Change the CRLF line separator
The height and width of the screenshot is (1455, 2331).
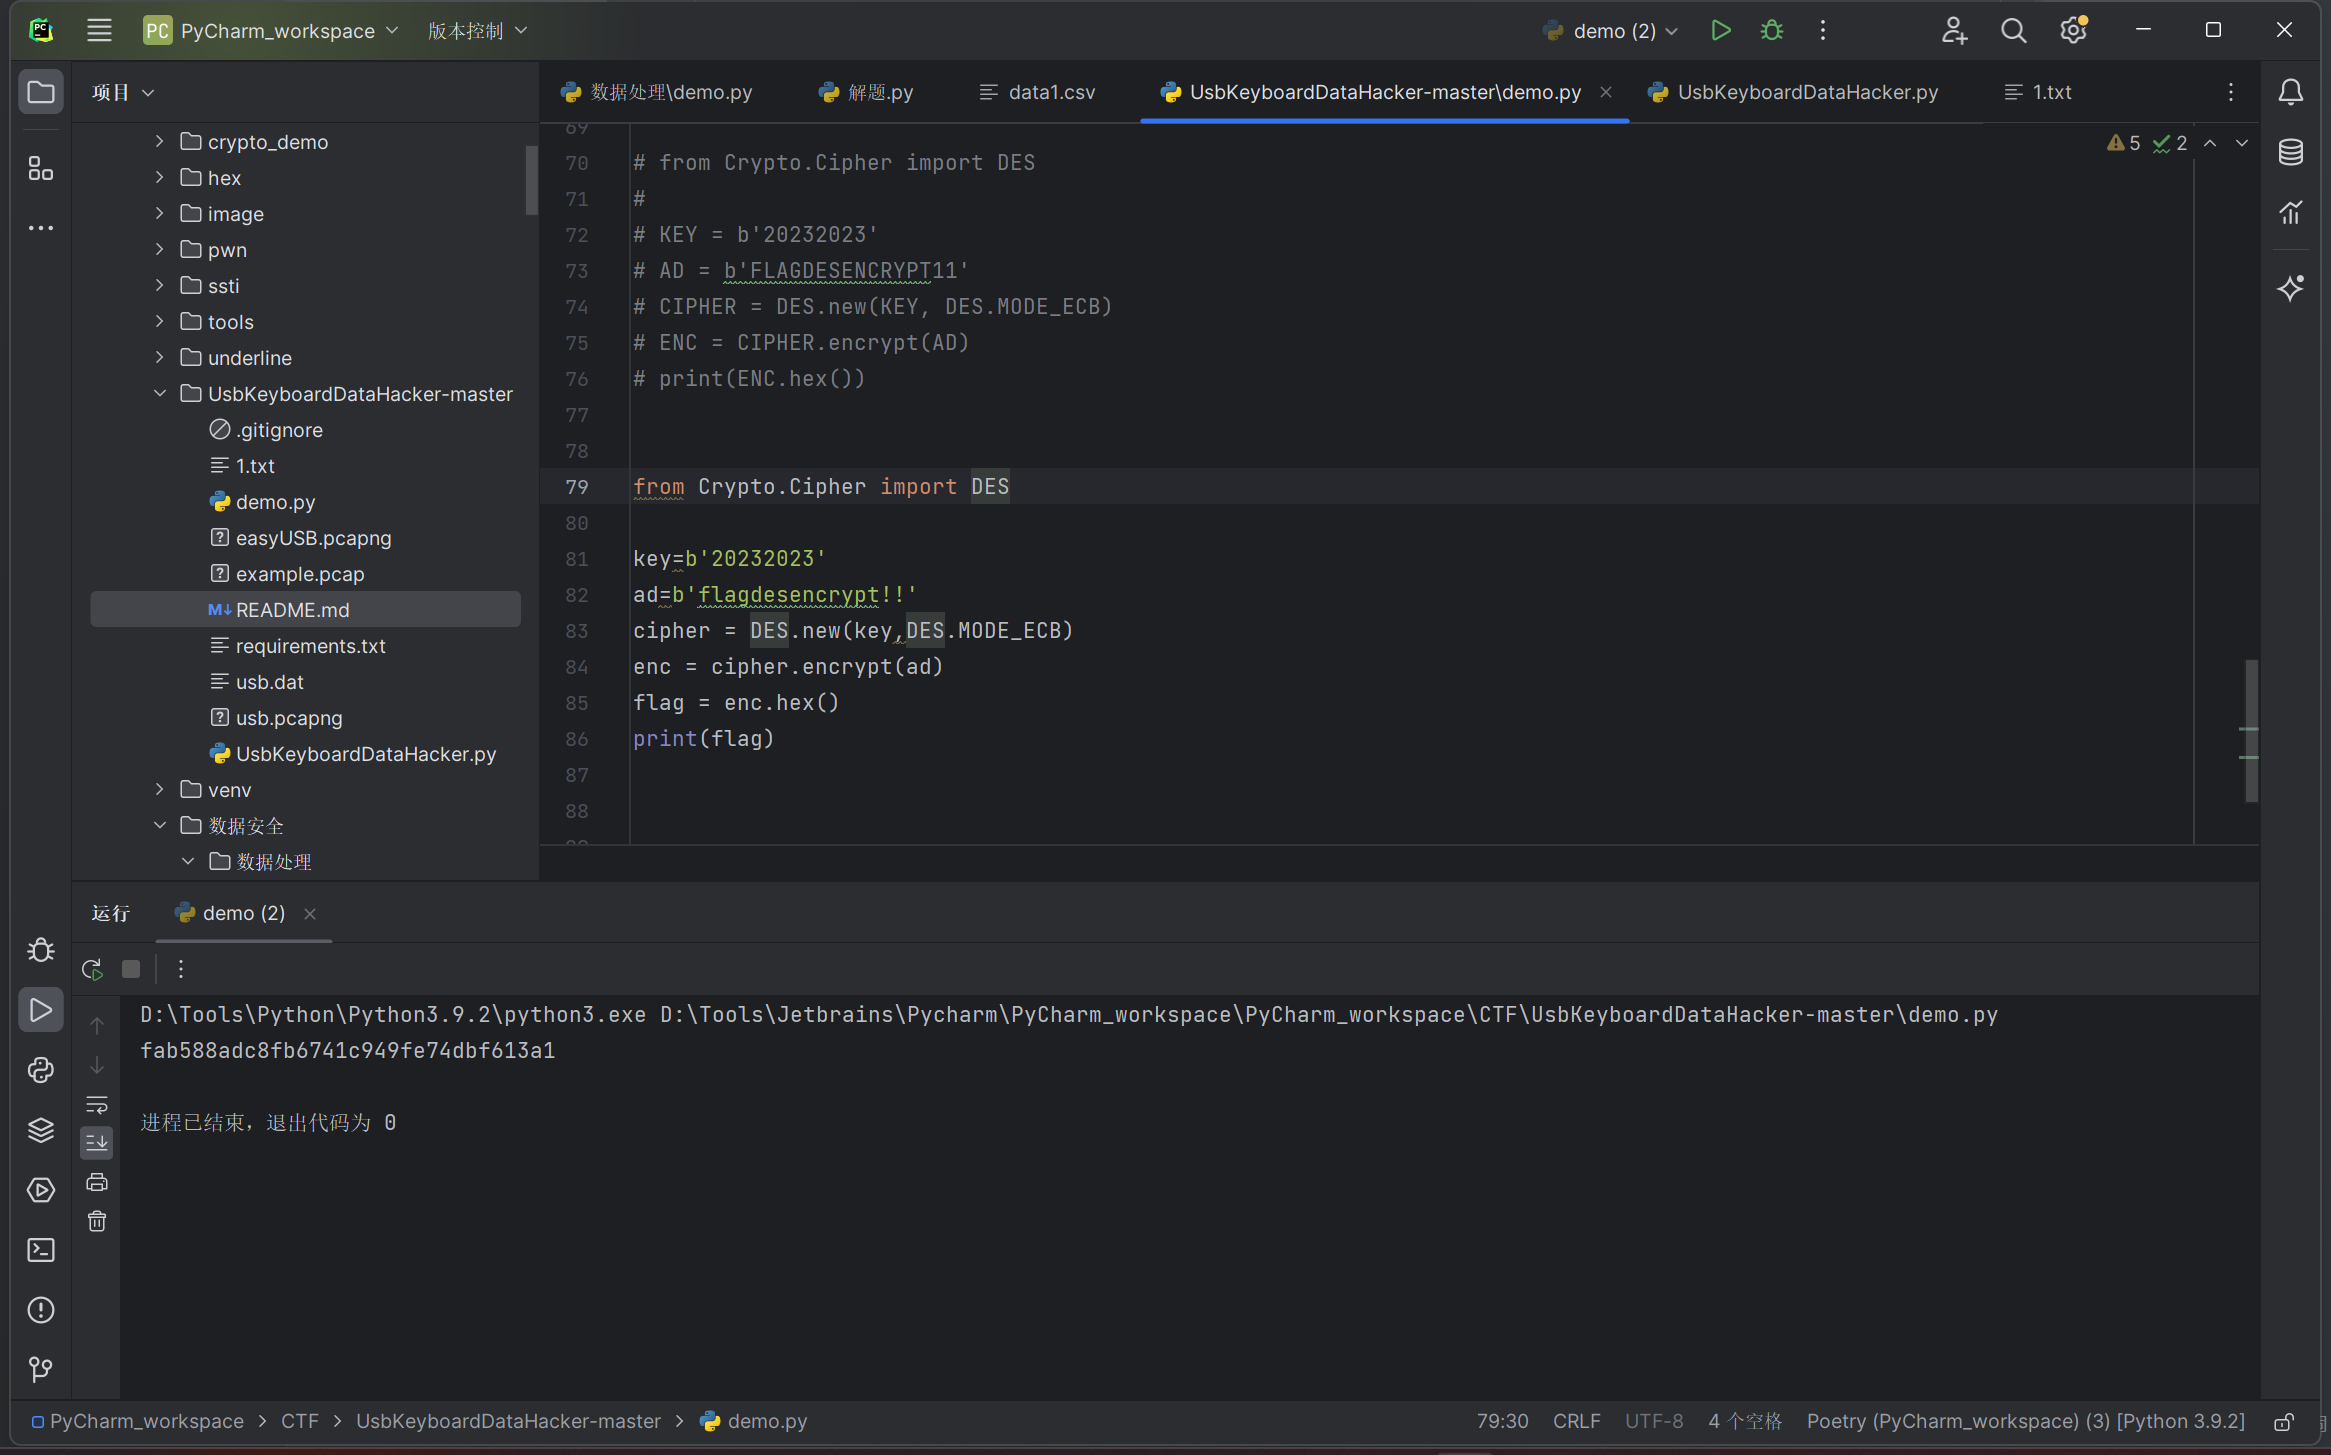(x=1576, y=1421)
